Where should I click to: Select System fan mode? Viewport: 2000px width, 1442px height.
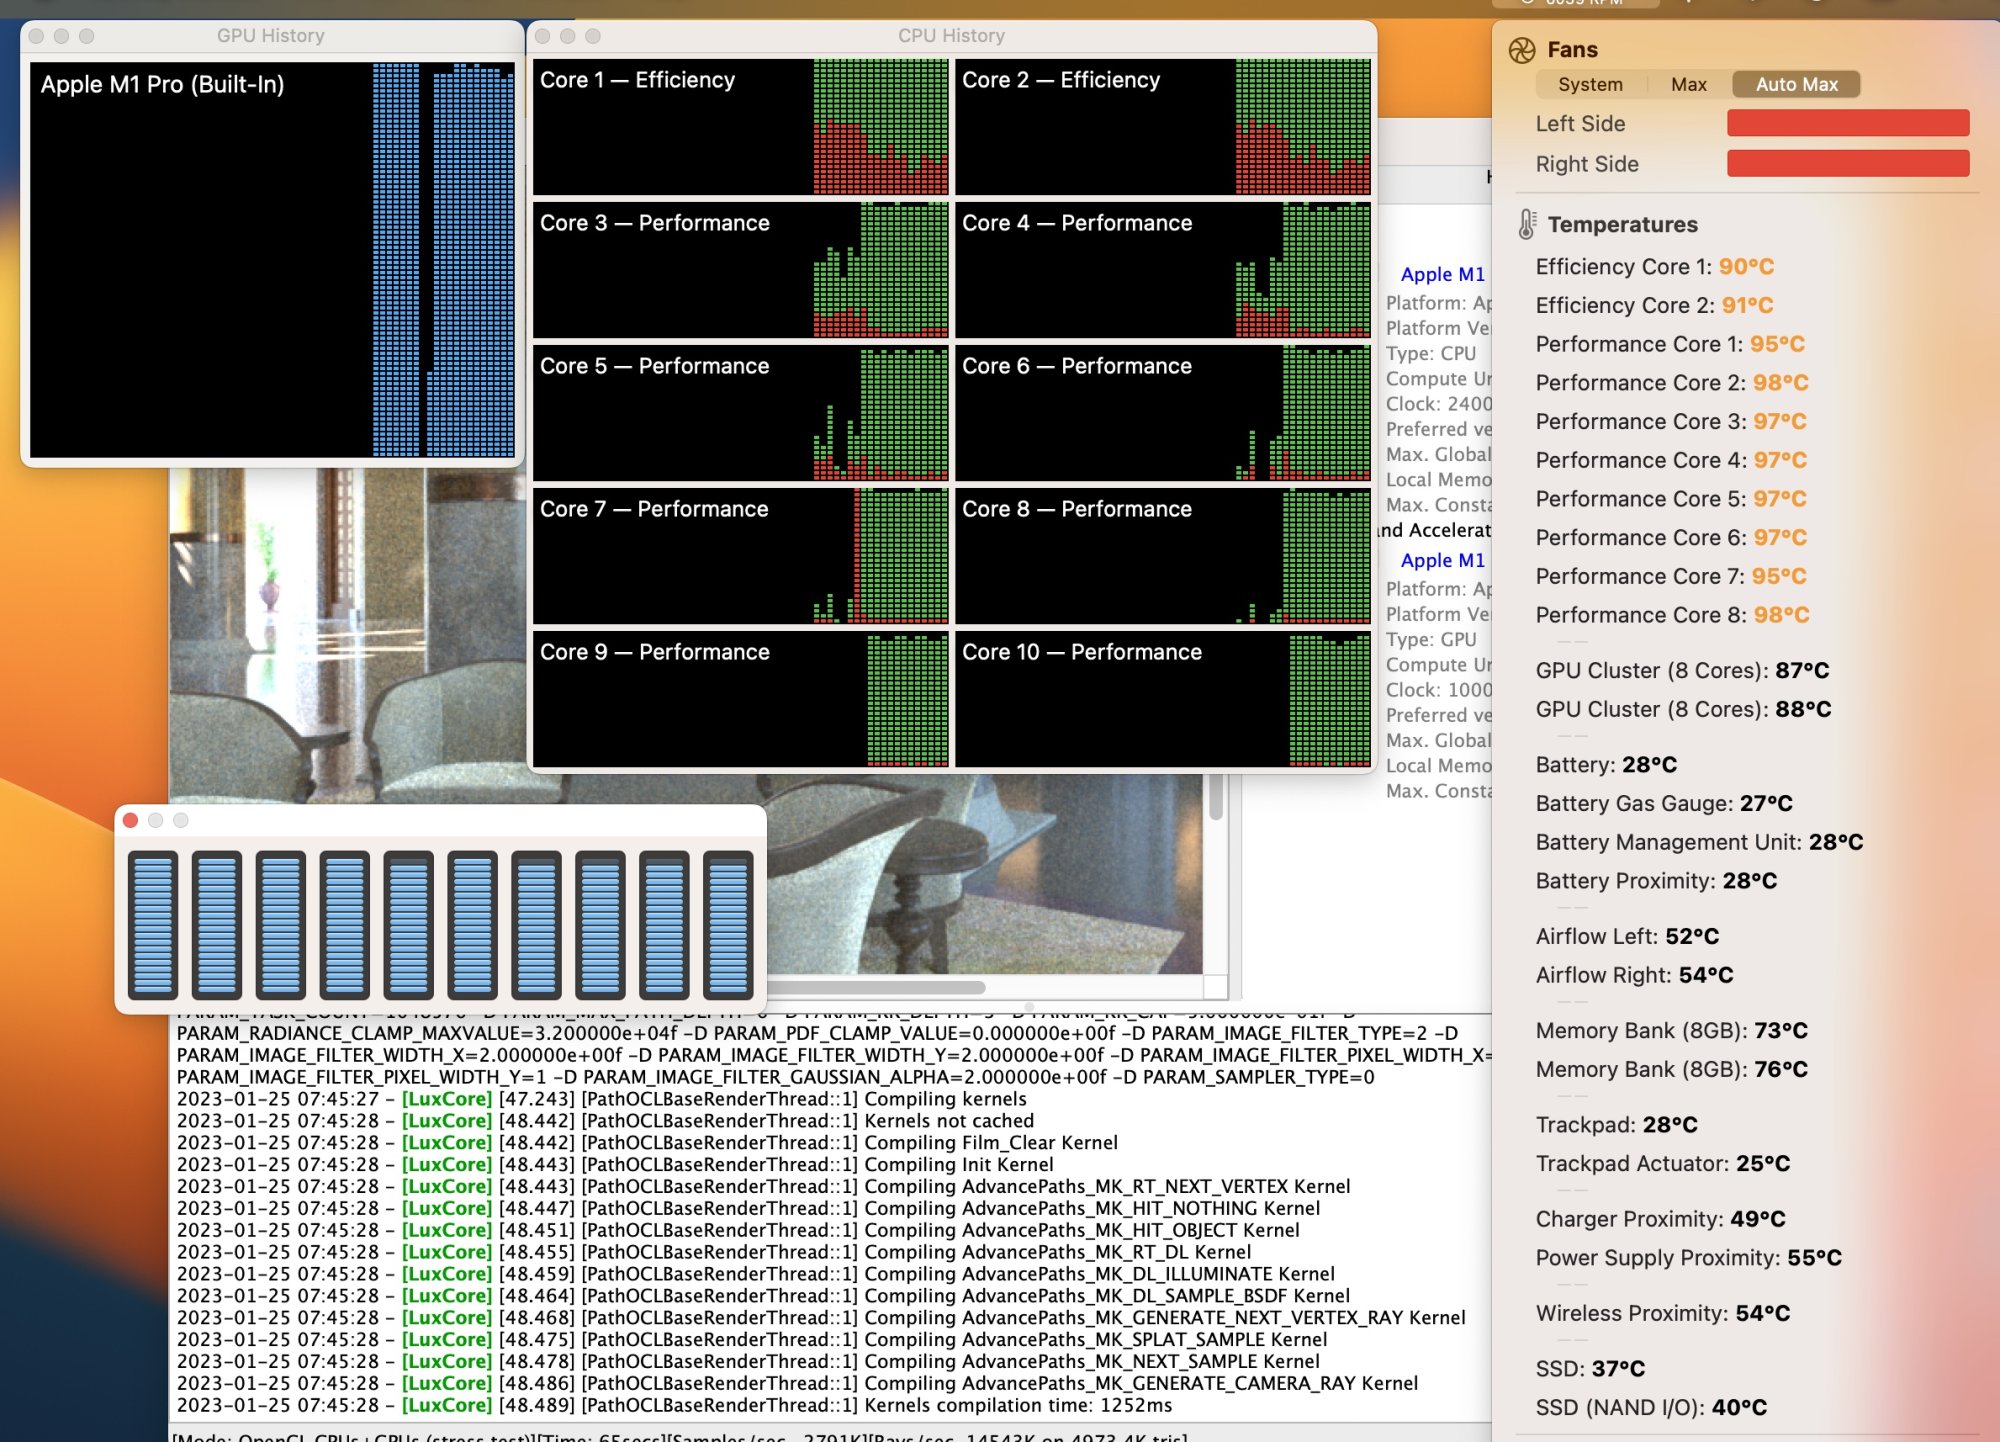click(x=1590, y=85)
